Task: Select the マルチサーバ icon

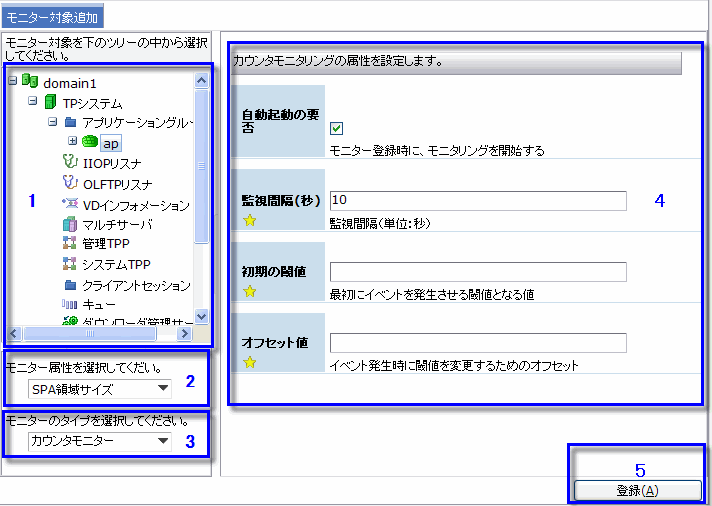Action: coord(70,224)
